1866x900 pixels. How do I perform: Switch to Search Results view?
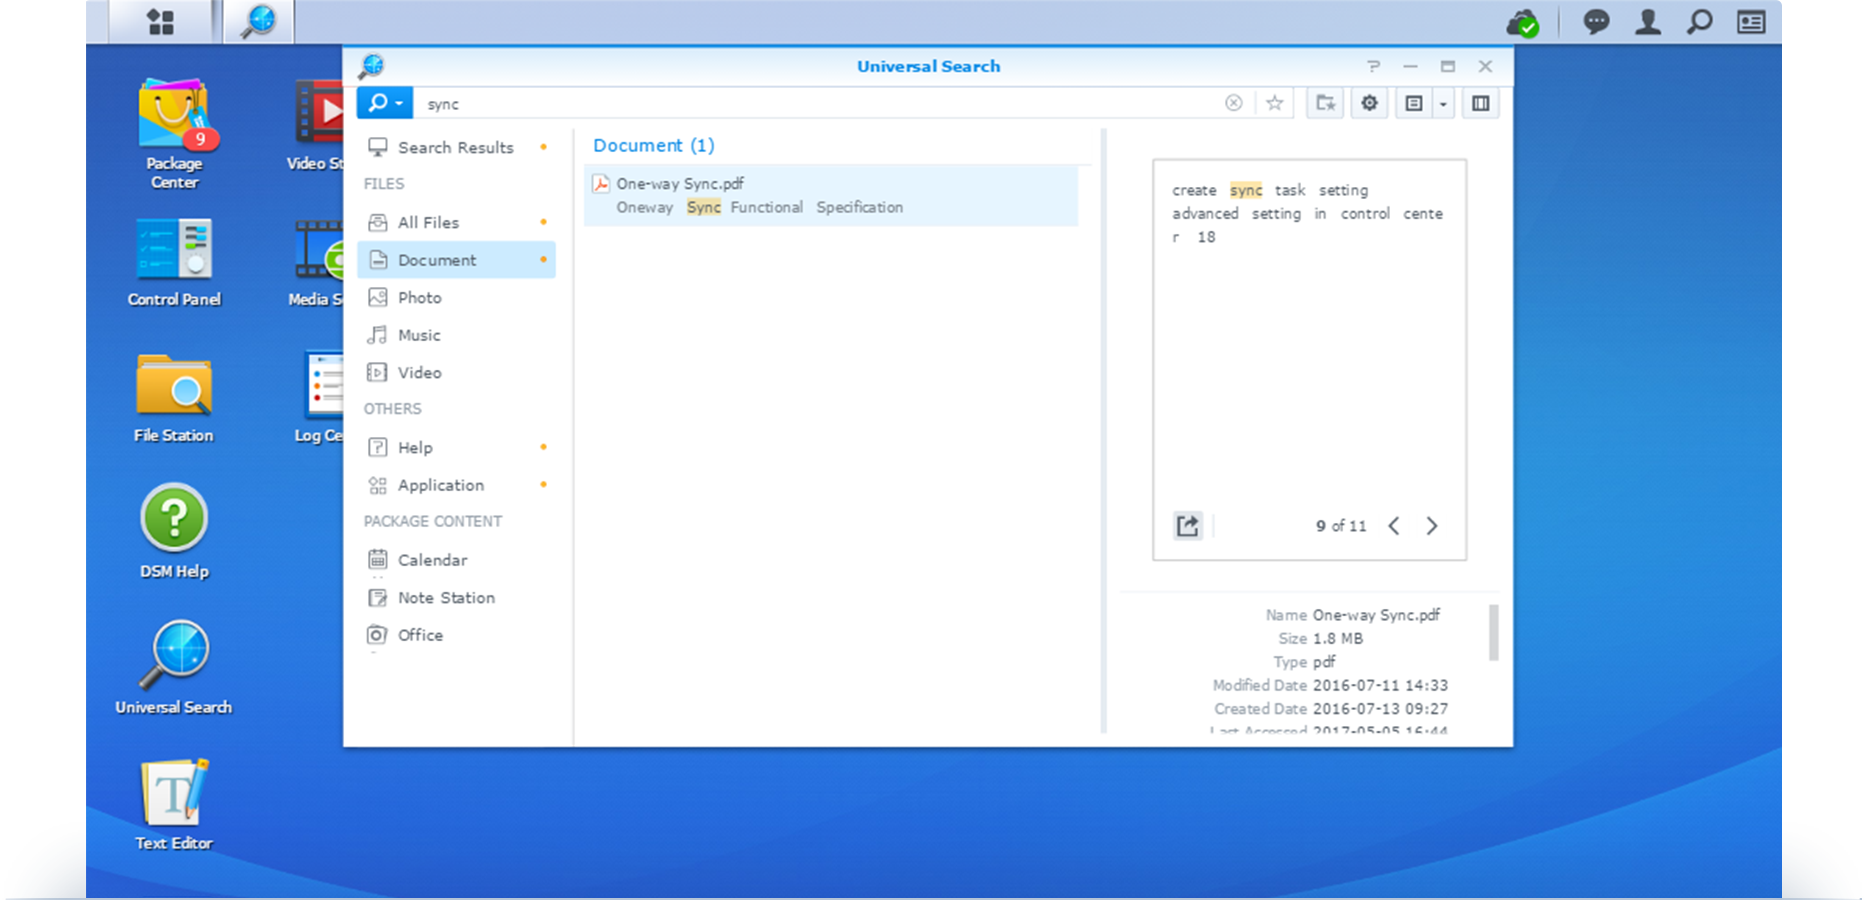(x=455, y=147)
